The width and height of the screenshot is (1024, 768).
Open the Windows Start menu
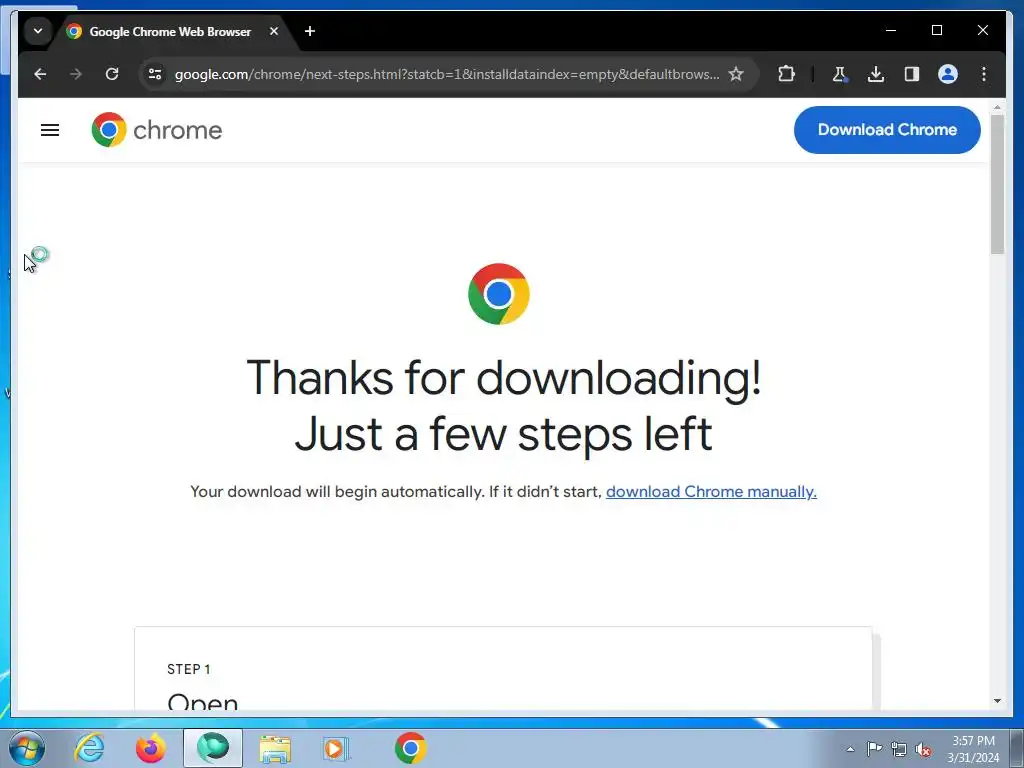(27, 748)
